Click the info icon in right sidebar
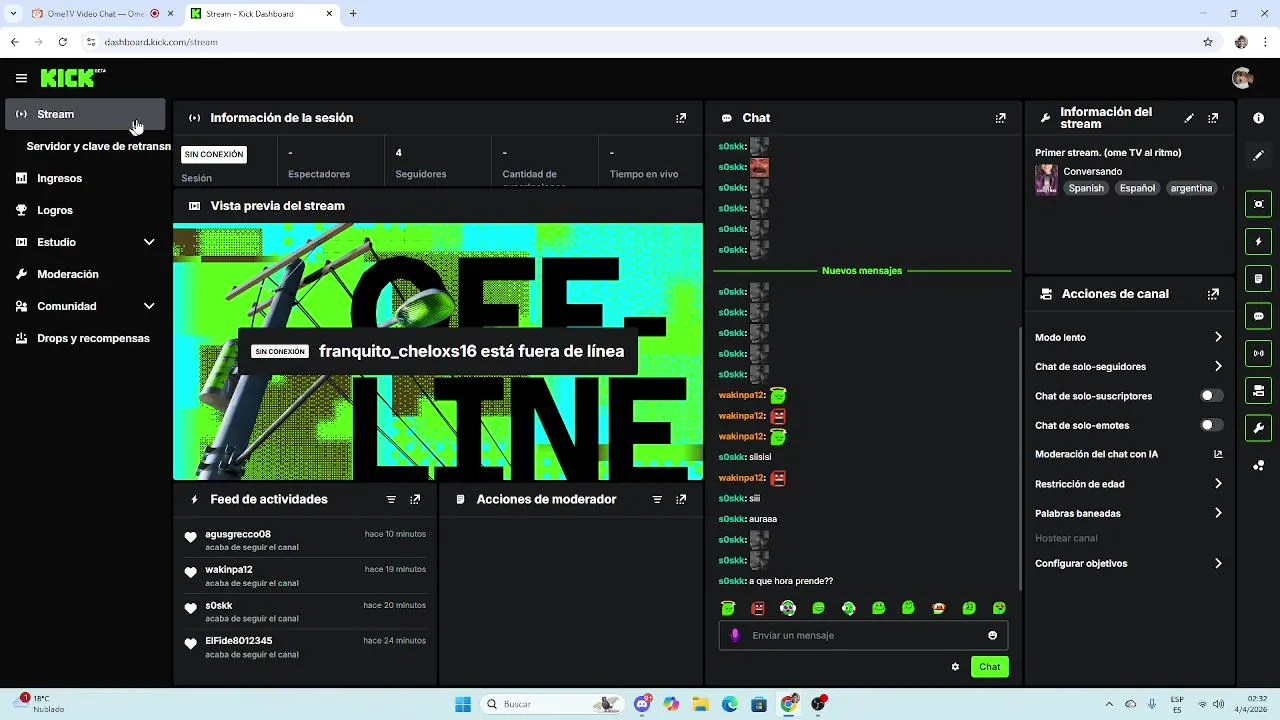This screenshot has height=720, width=1280. coord(1258,118)
